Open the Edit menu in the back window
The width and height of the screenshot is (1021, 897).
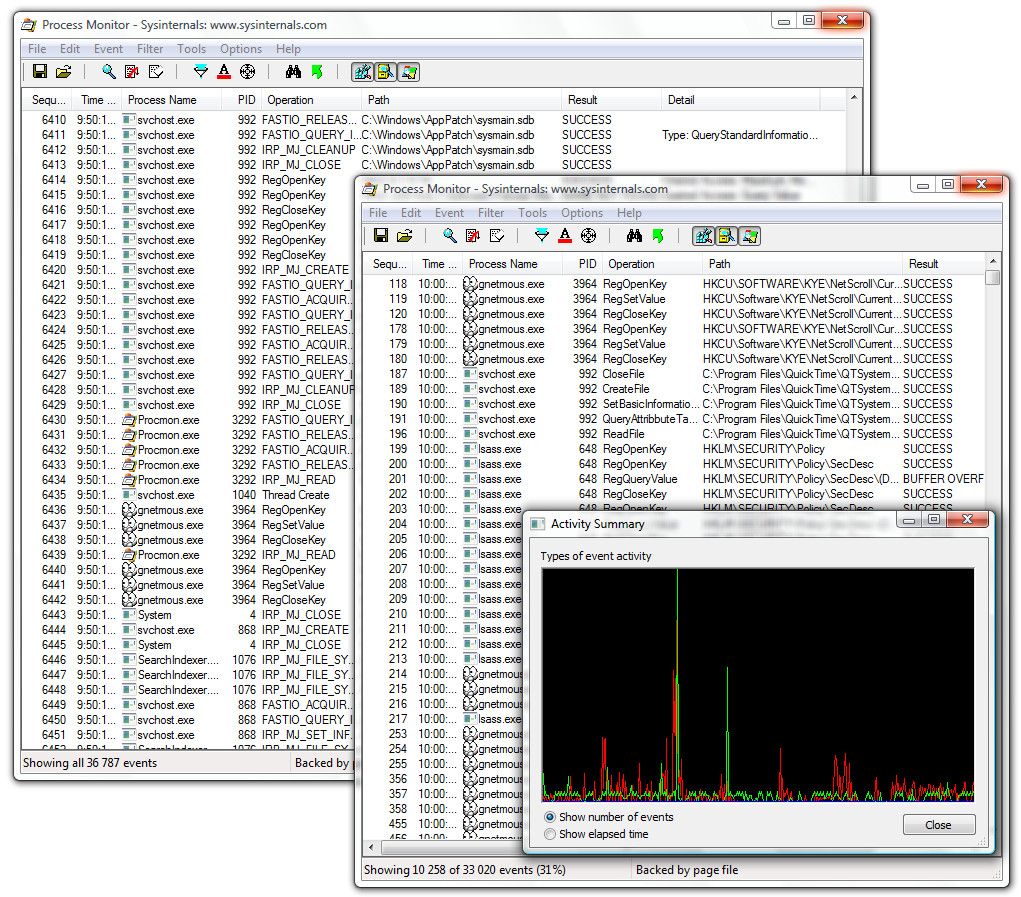click(70, 49)
